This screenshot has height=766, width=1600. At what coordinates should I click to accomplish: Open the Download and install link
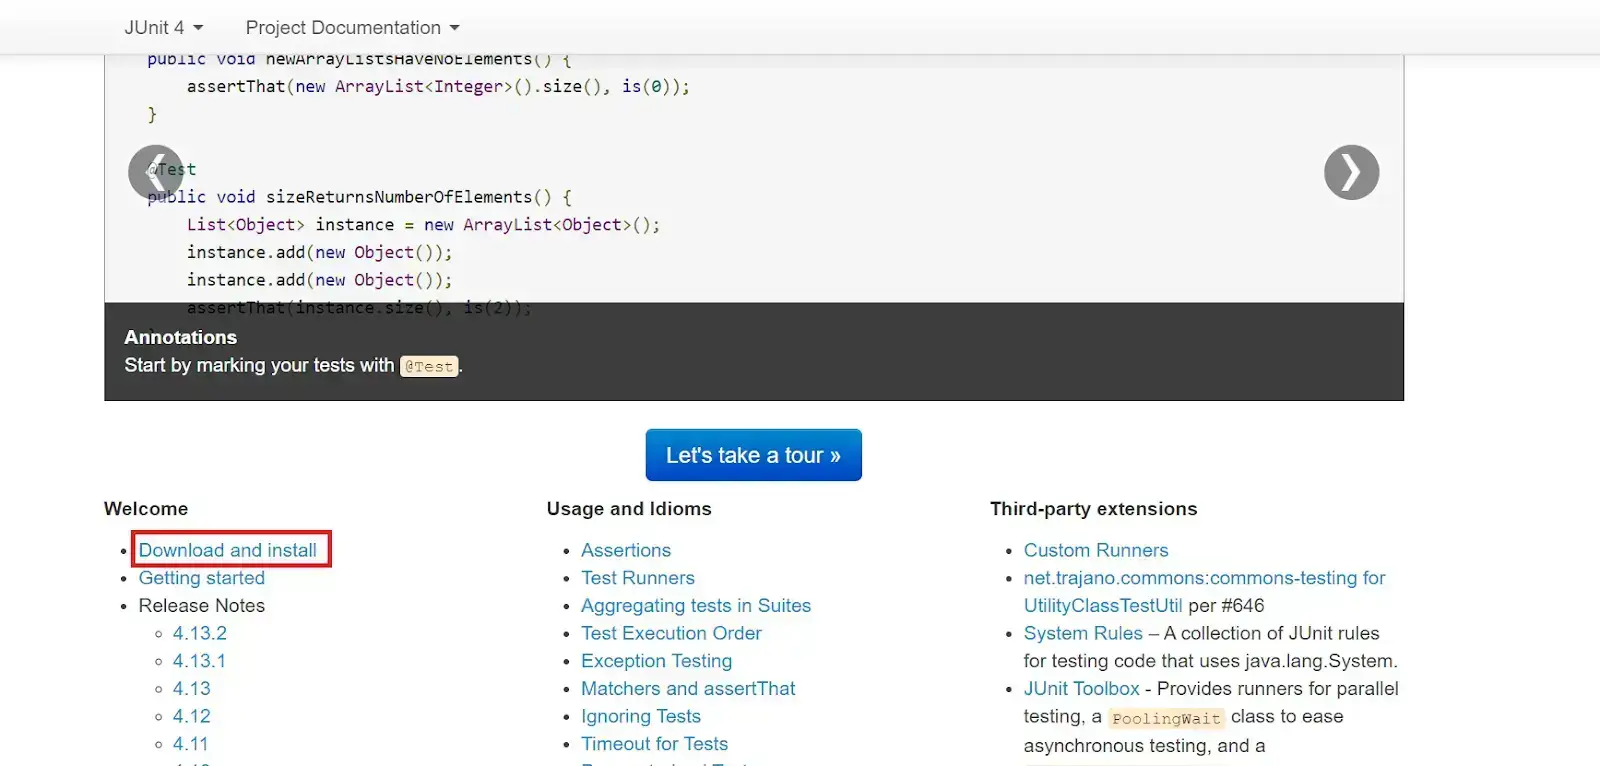pos(228,550)
